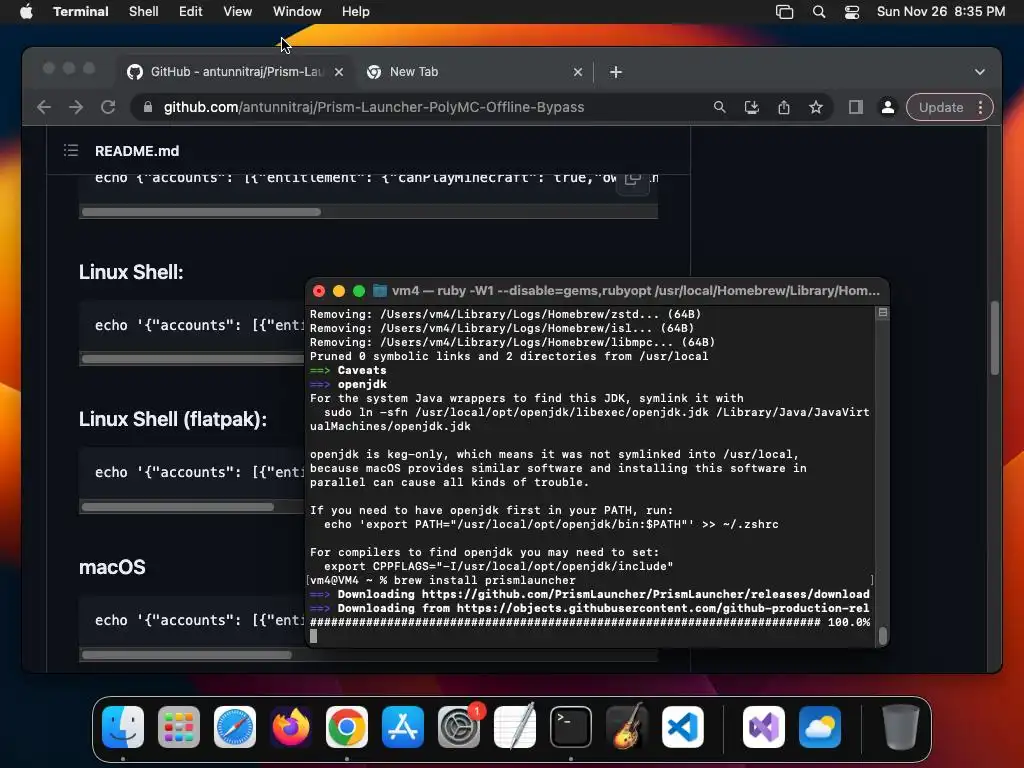Open the Trash from the Dock
Image resolution: width=1024 pixels, height=768 pixels.
click(901, 727)
